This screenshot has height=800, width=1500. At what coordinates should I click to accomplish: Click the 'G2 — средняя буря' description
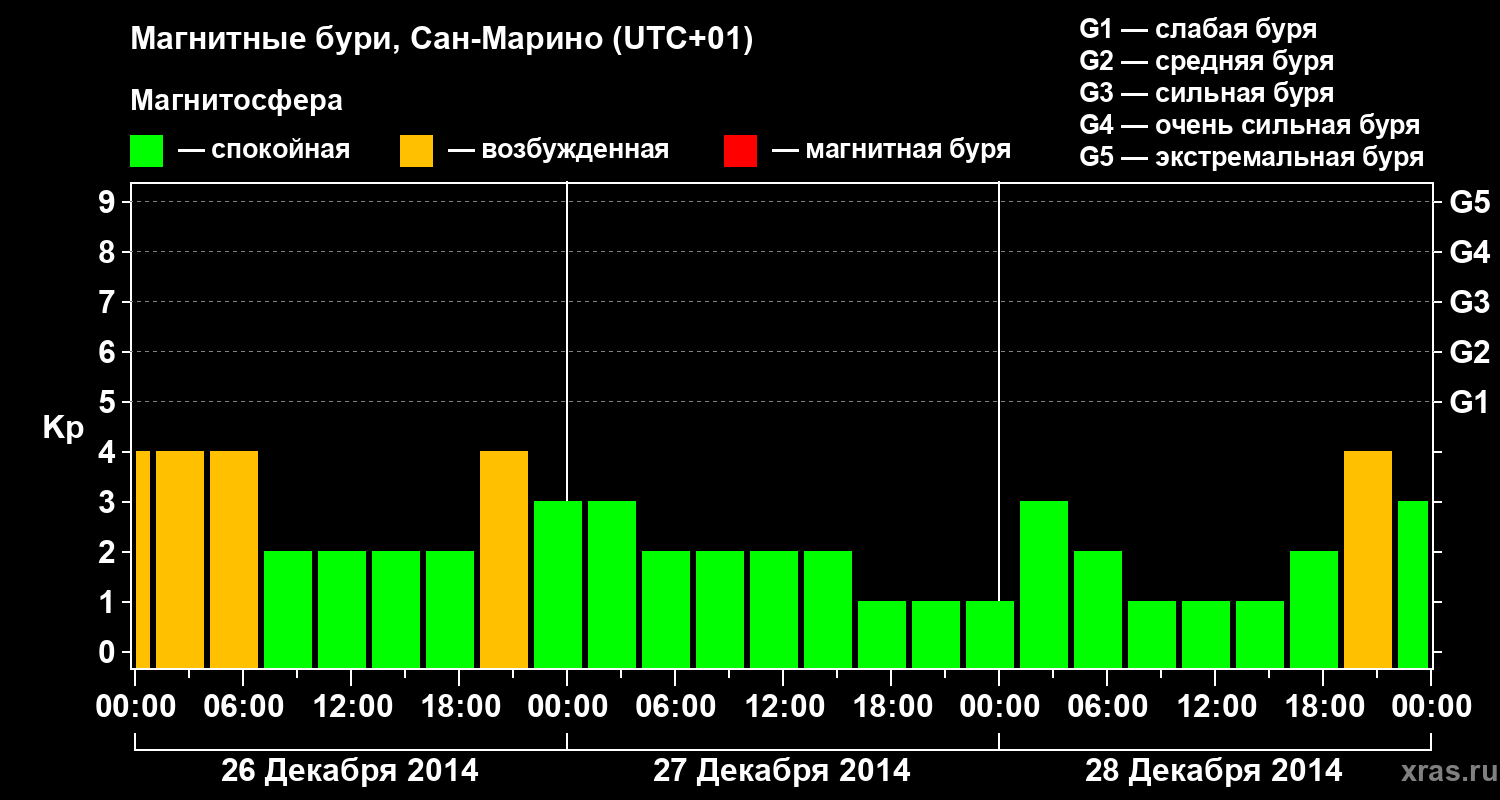point(1206,61)
